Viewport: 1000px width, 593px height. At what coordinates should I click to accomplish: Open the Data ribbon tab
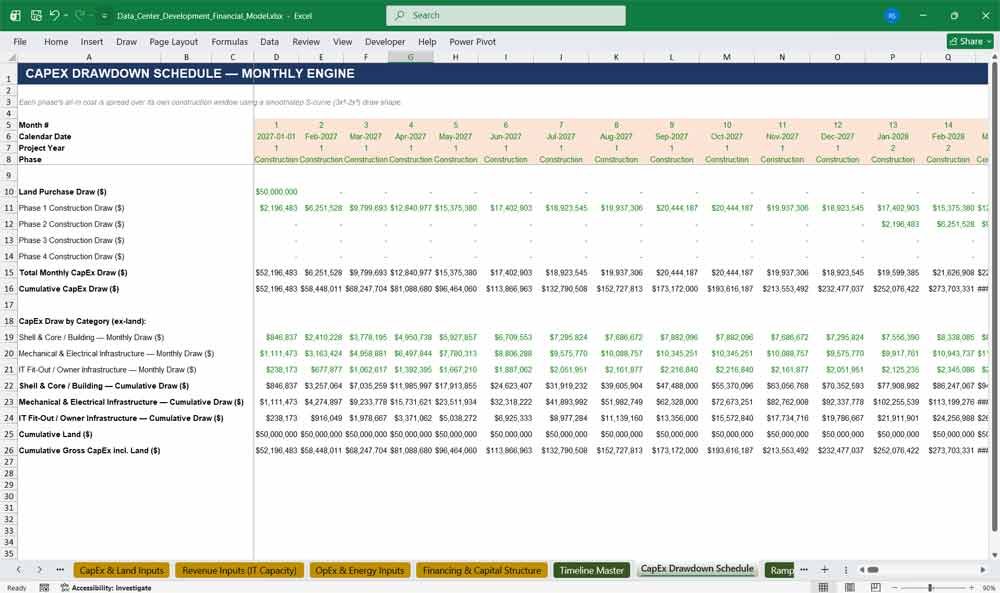(x=269, y=41)
